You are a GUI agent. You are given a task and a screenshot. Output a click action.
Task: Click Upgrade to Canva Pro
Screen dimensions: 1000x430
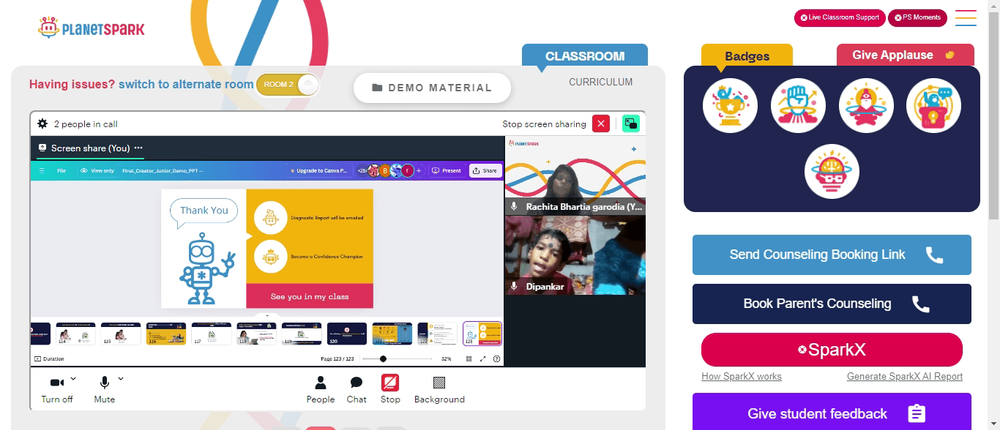pyautogui.click(x=318, y=171)
